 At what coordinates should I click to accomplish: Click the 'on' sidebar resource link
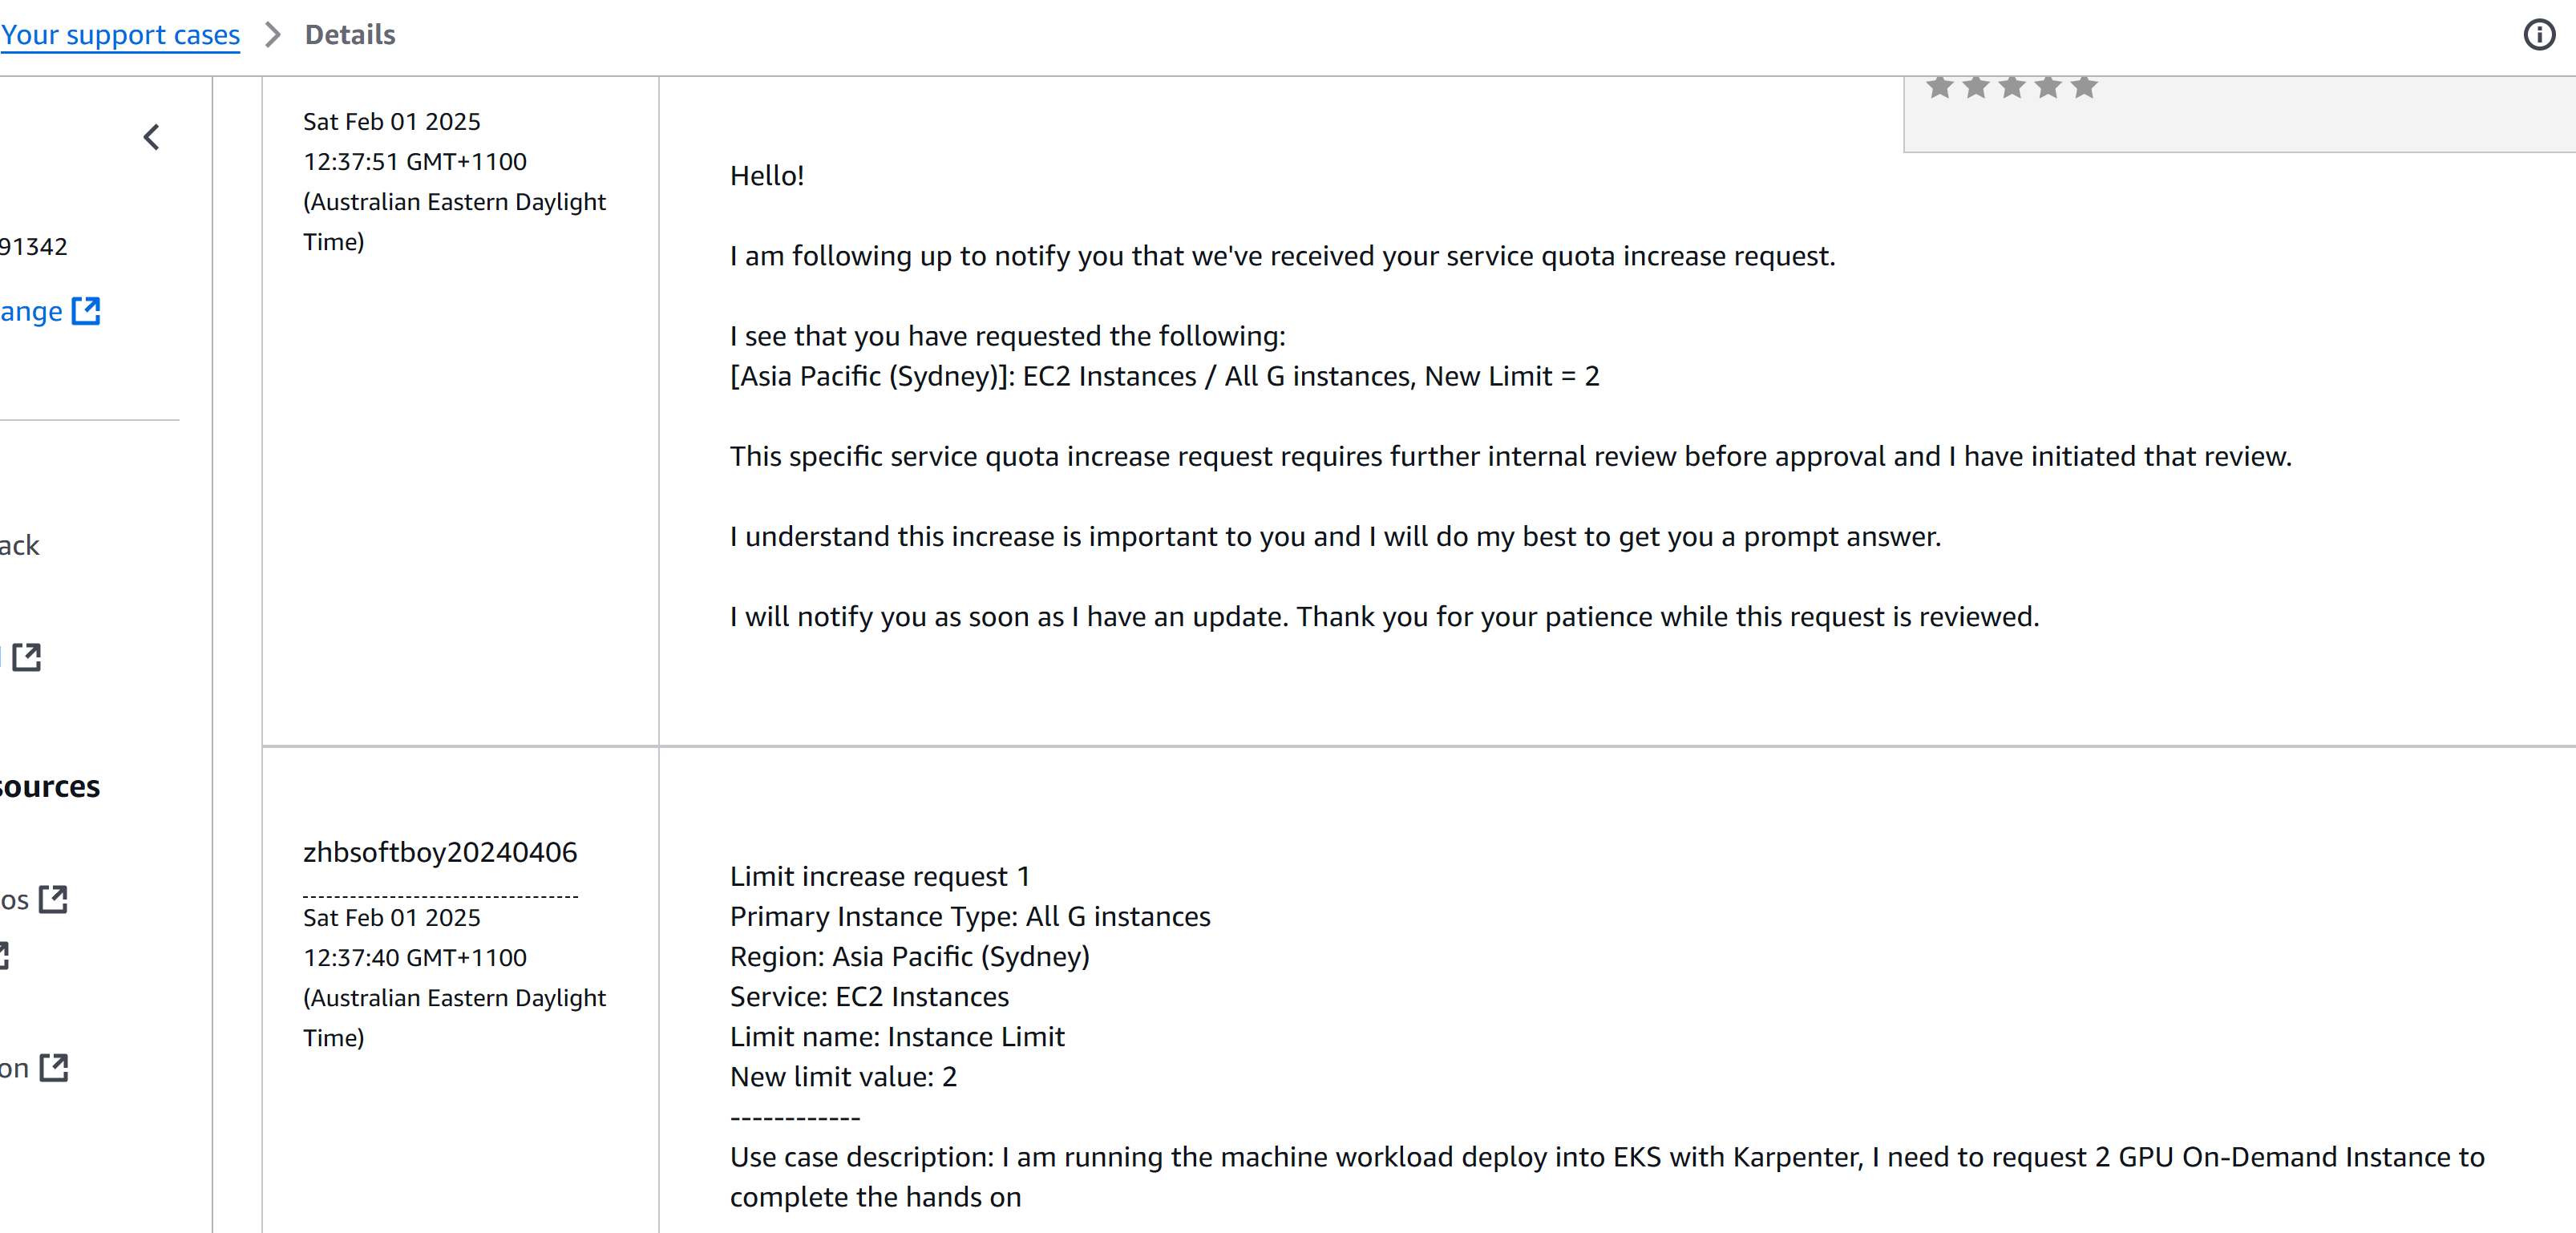tap(15, 1068)
